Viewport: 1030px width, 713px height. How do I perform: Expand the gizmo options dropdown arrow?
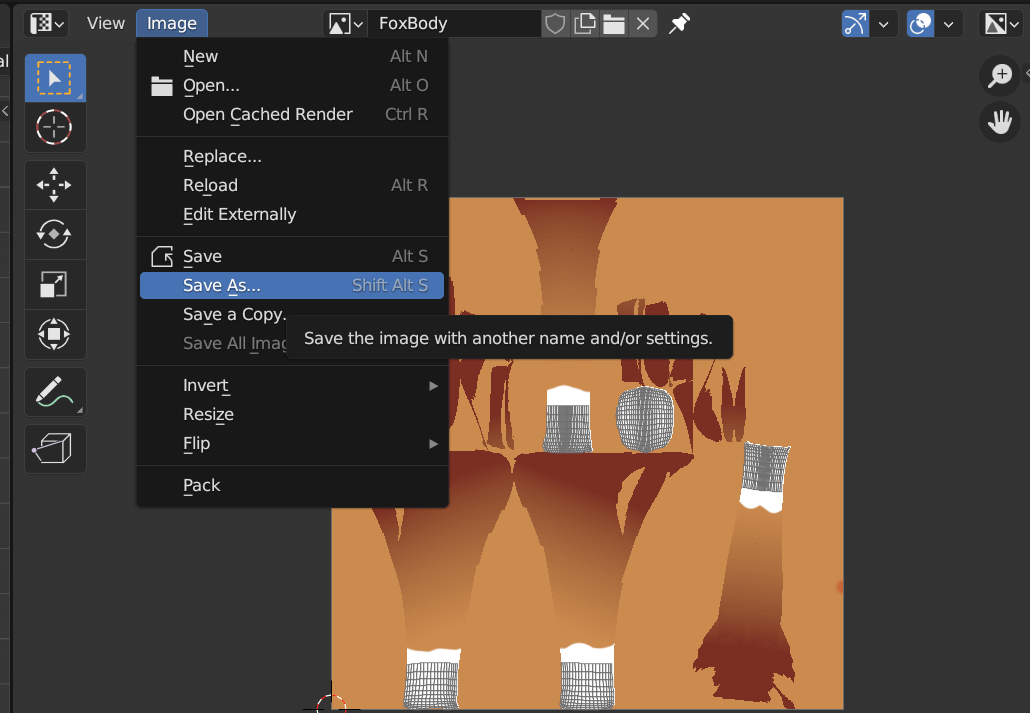pyautogui.click(x=884, y=24)
